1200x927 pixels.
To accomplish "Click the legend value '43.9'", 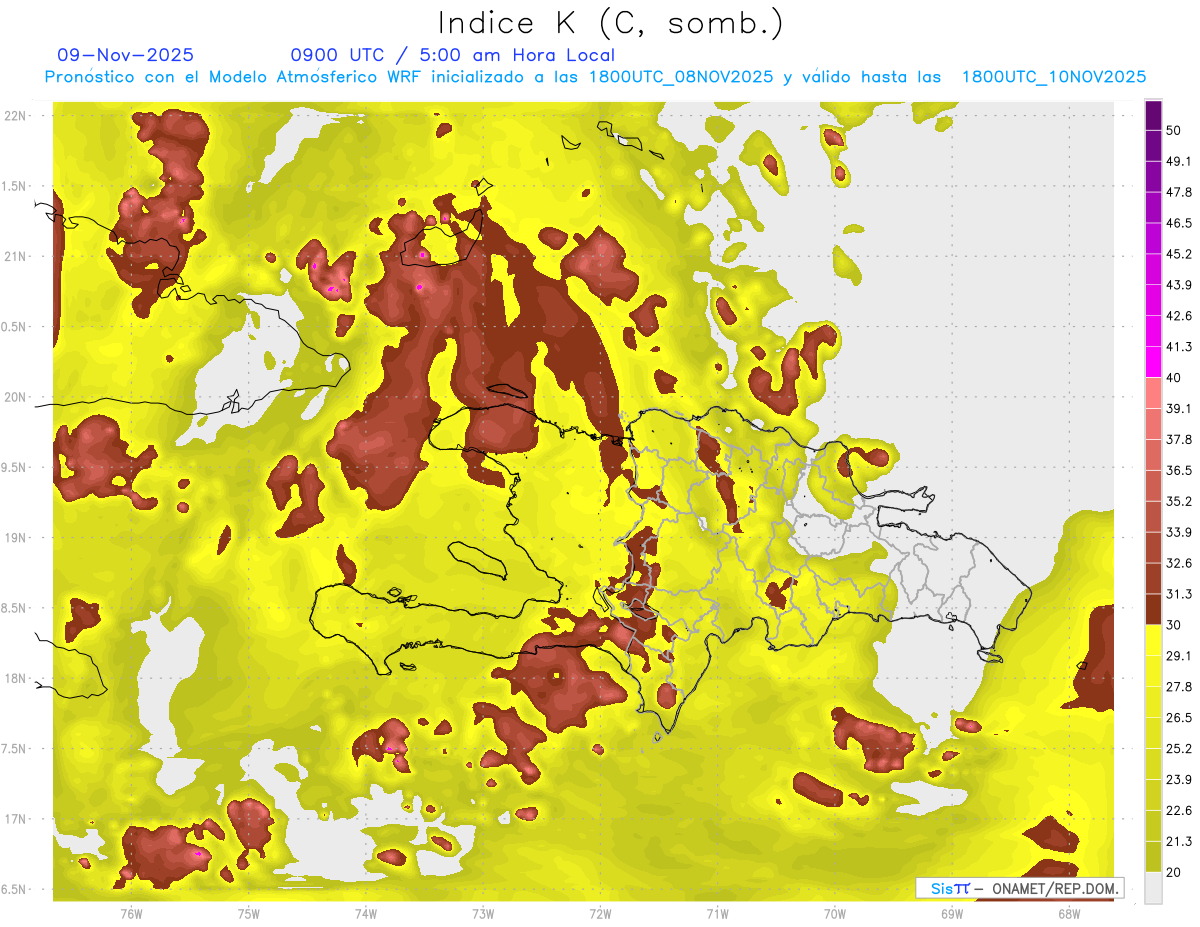I will tap(1178, 285).
